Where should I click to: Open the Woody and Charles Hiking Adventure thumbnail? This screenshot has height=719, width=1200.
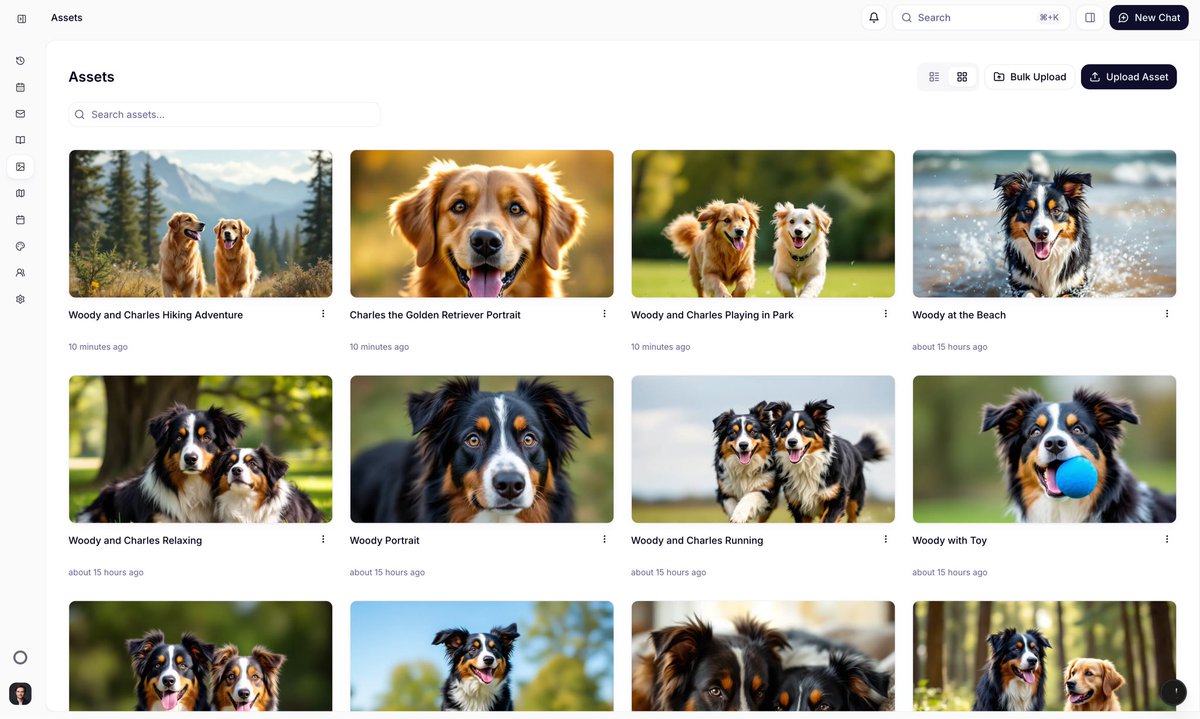coord(200,224)
